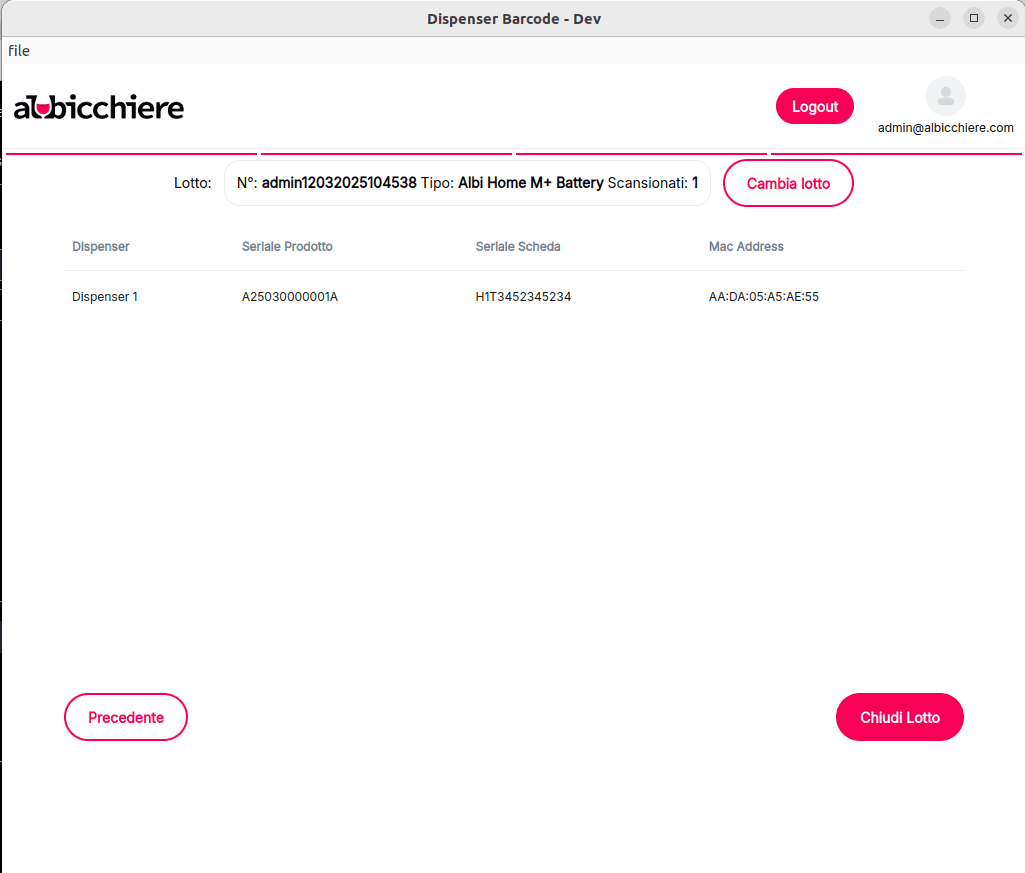Click the Seriale Prodotto column header
The height and width of the screenshot is (873, 1025).
(x=287, y=247)
